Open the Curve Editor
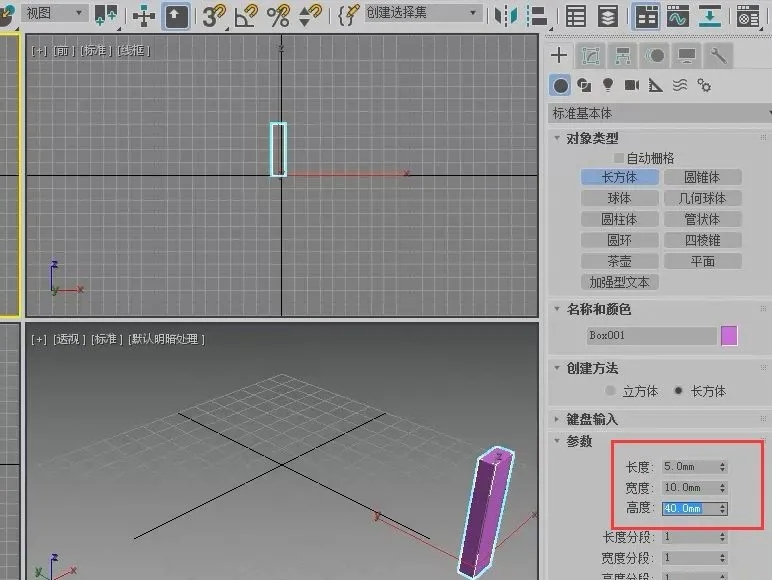This screenshot has width=772, height=580. (678, 16)
